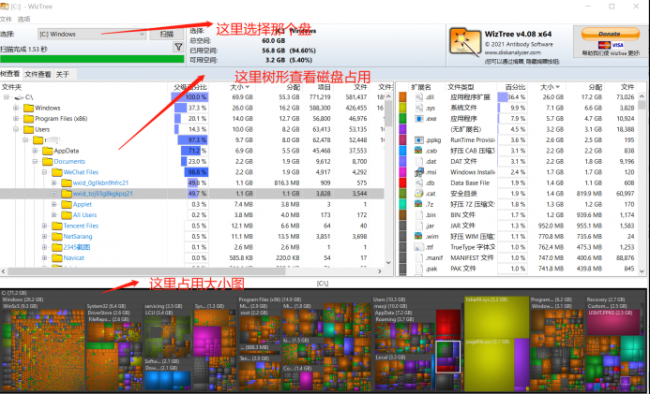Open the drive selection dropdown
This screenshot has width=650, height=394.
pos(92,34)
